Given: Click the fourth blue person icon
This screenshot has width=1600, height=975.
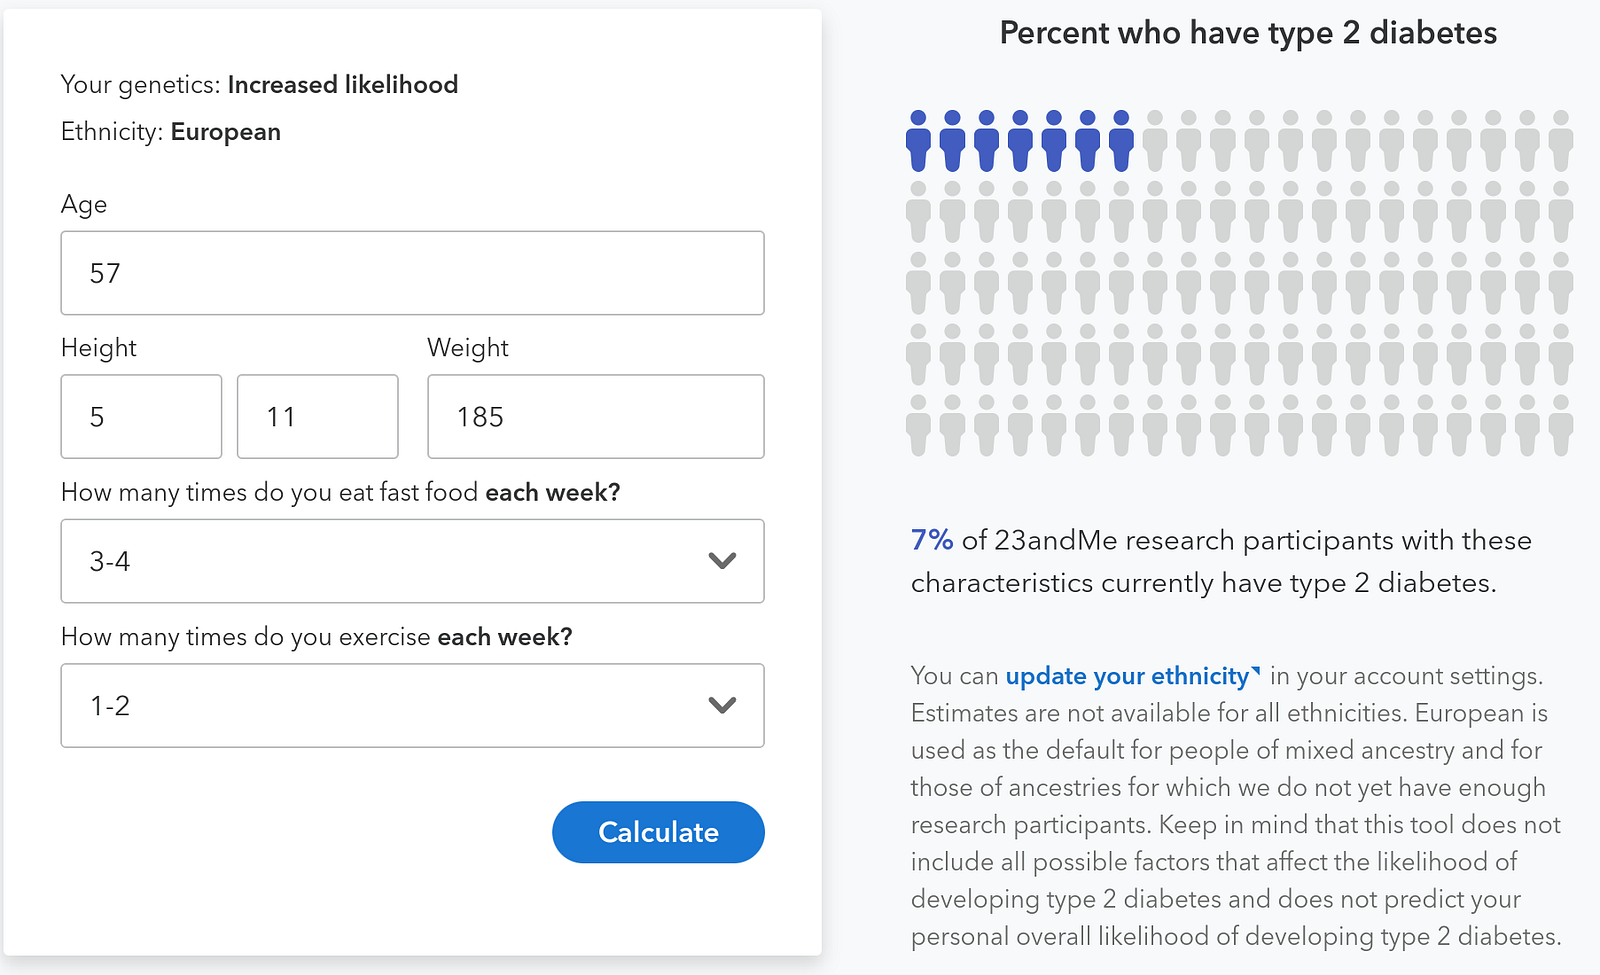Looking at the screenshot, I should click(x=1020, y=141).
